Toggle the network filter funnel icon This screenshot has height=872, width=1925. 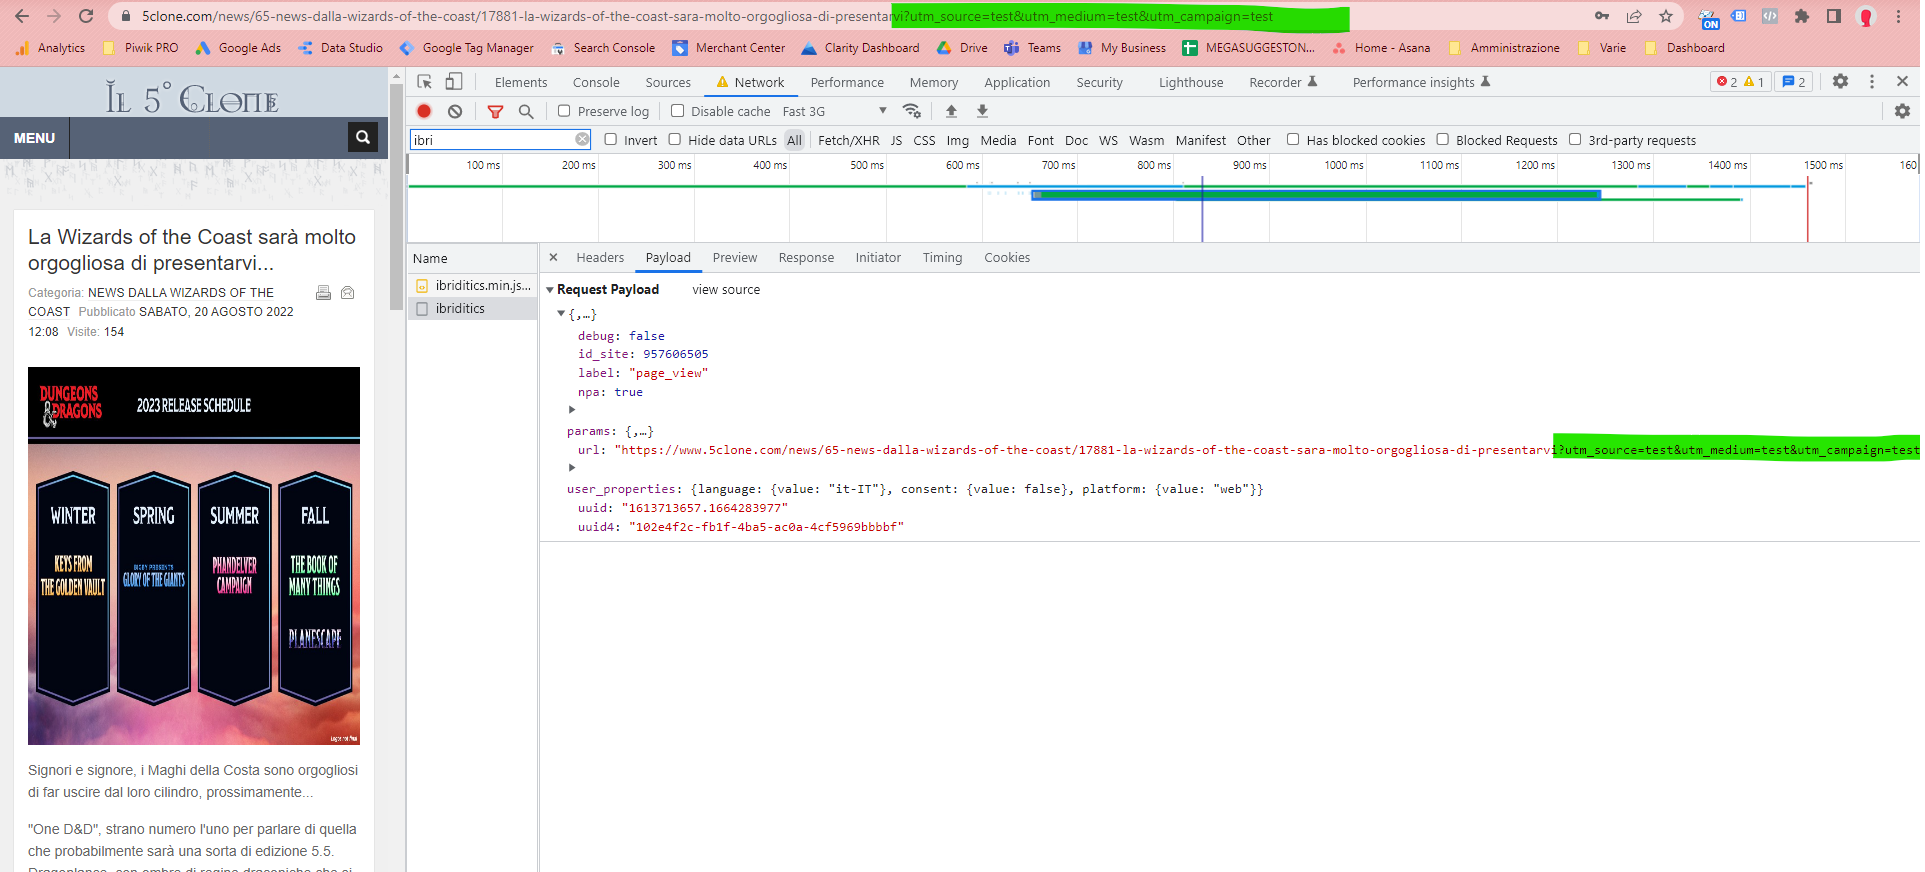(x=495, y=111)
